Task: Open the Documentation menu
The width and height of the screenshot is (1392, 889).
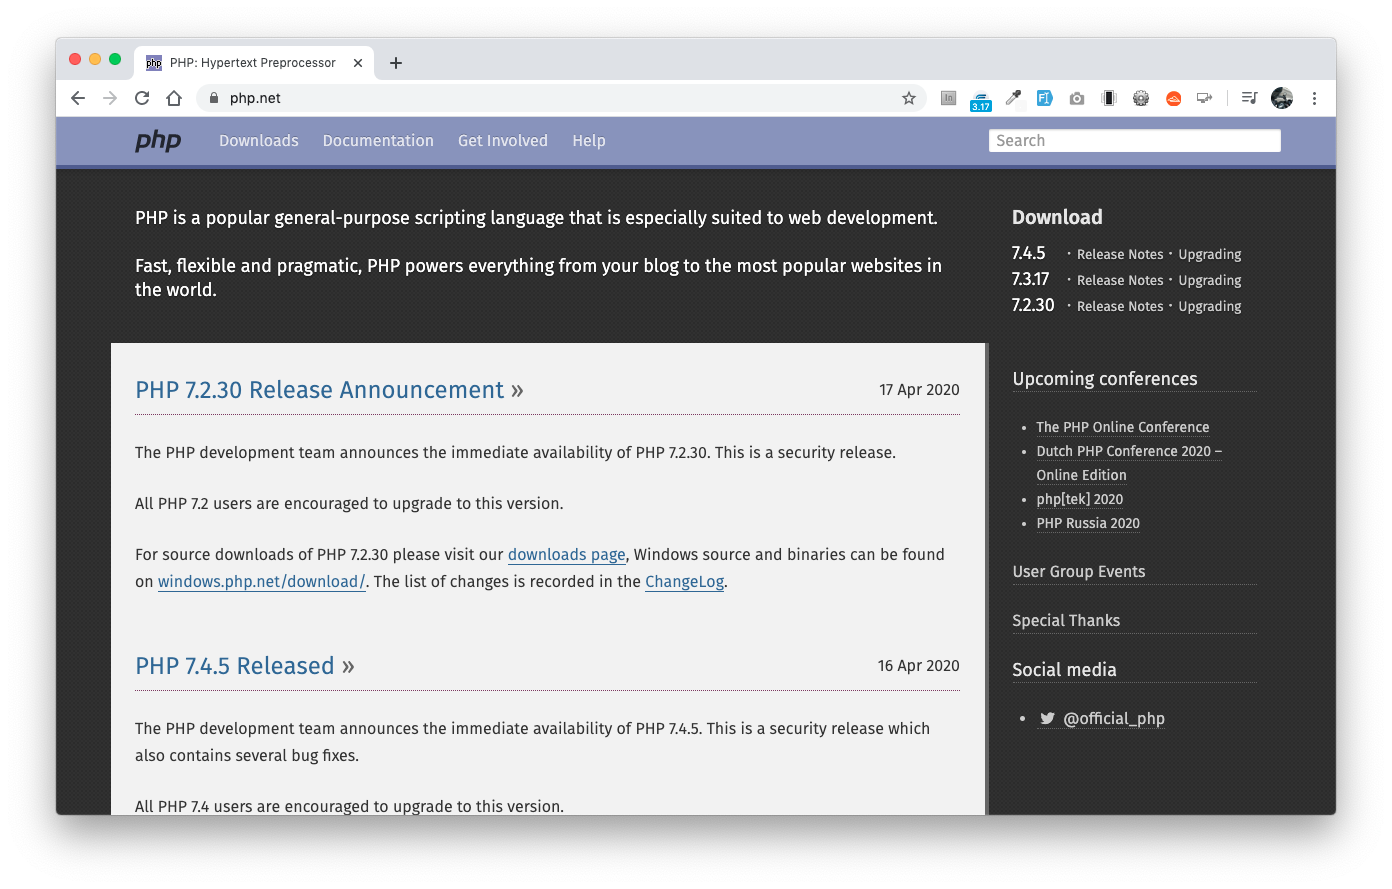Action: point(378,141)
